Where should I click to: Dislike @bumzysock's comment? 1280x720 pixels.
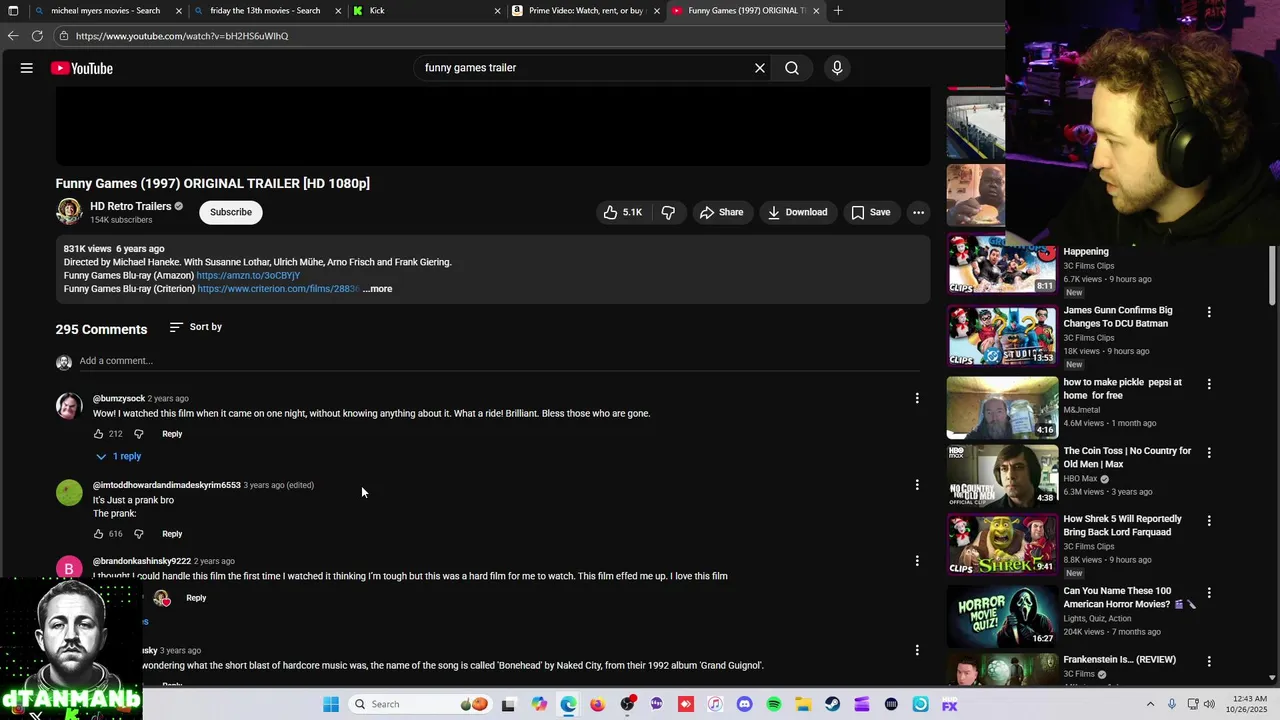tap(139, 434)
